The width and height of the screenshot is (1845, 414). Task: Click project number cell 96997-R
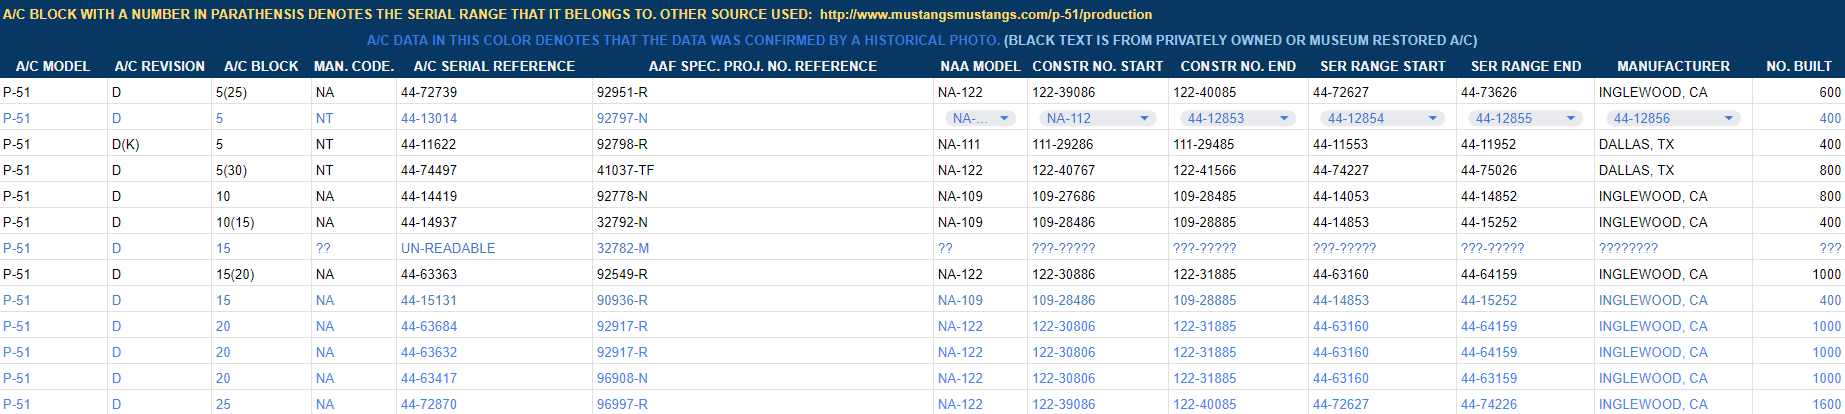(x=763, y=404)
